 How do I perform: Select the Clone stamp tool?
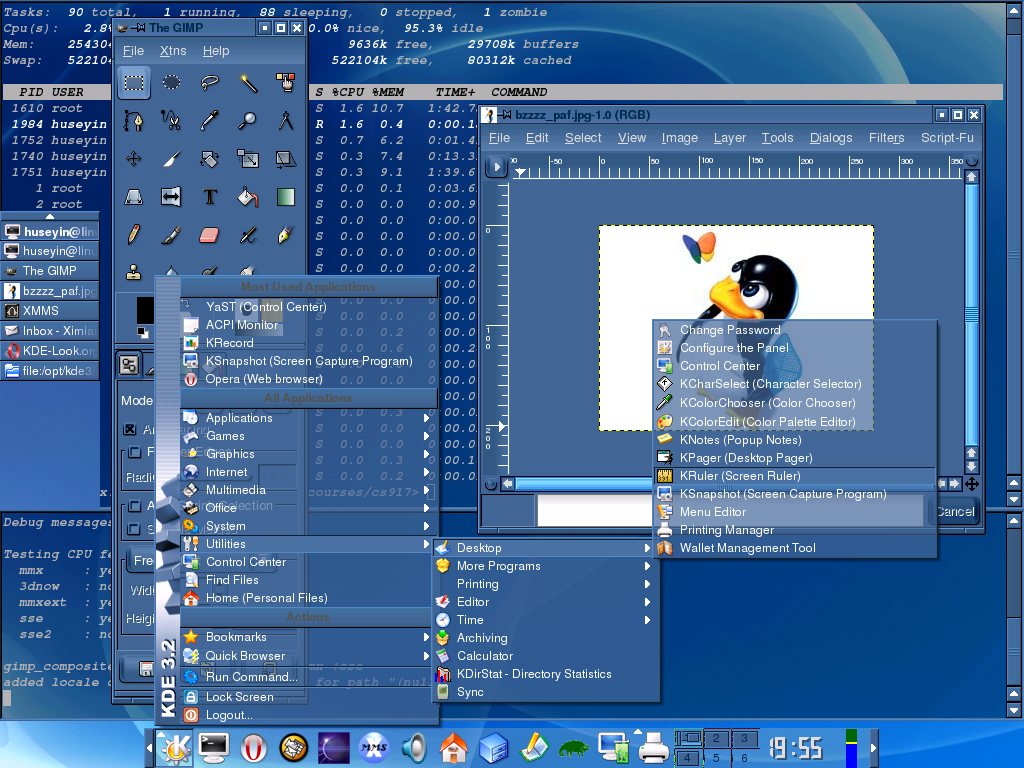pos(134,271)
